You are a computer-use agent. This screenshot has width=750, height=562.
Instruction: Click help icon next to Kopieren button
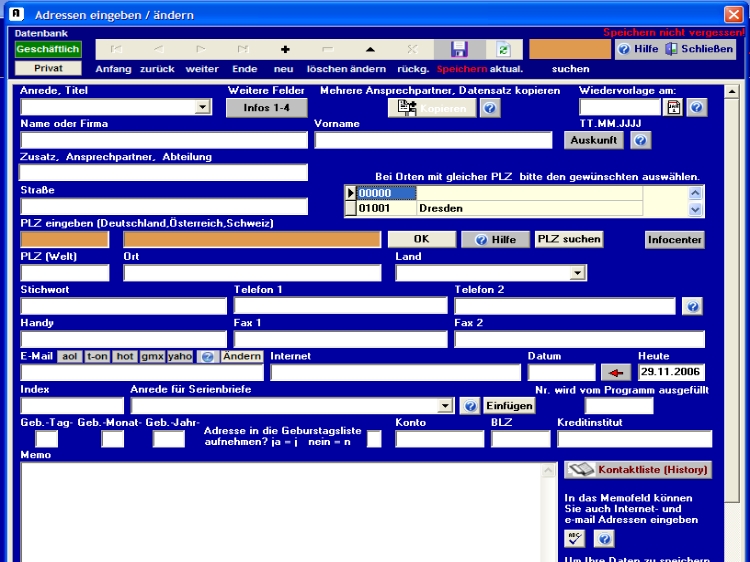490,108
